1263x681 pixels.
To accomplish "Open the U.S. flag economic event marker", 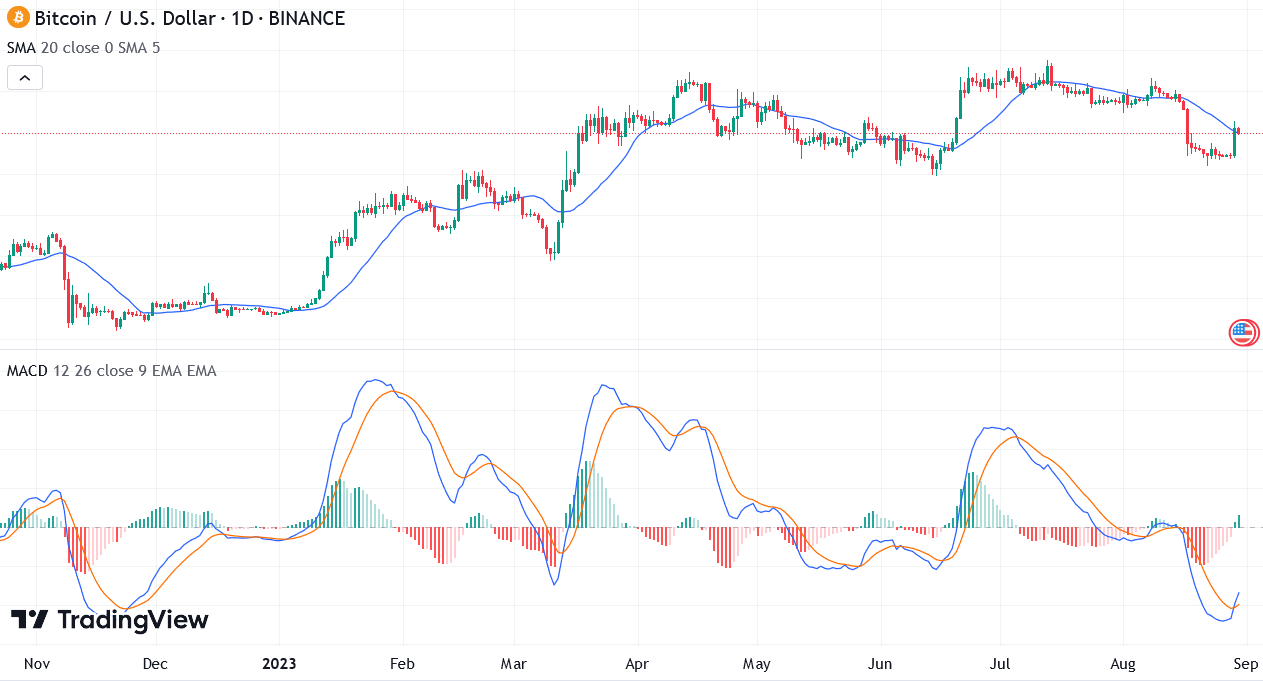I will [x=1243, y=332].
